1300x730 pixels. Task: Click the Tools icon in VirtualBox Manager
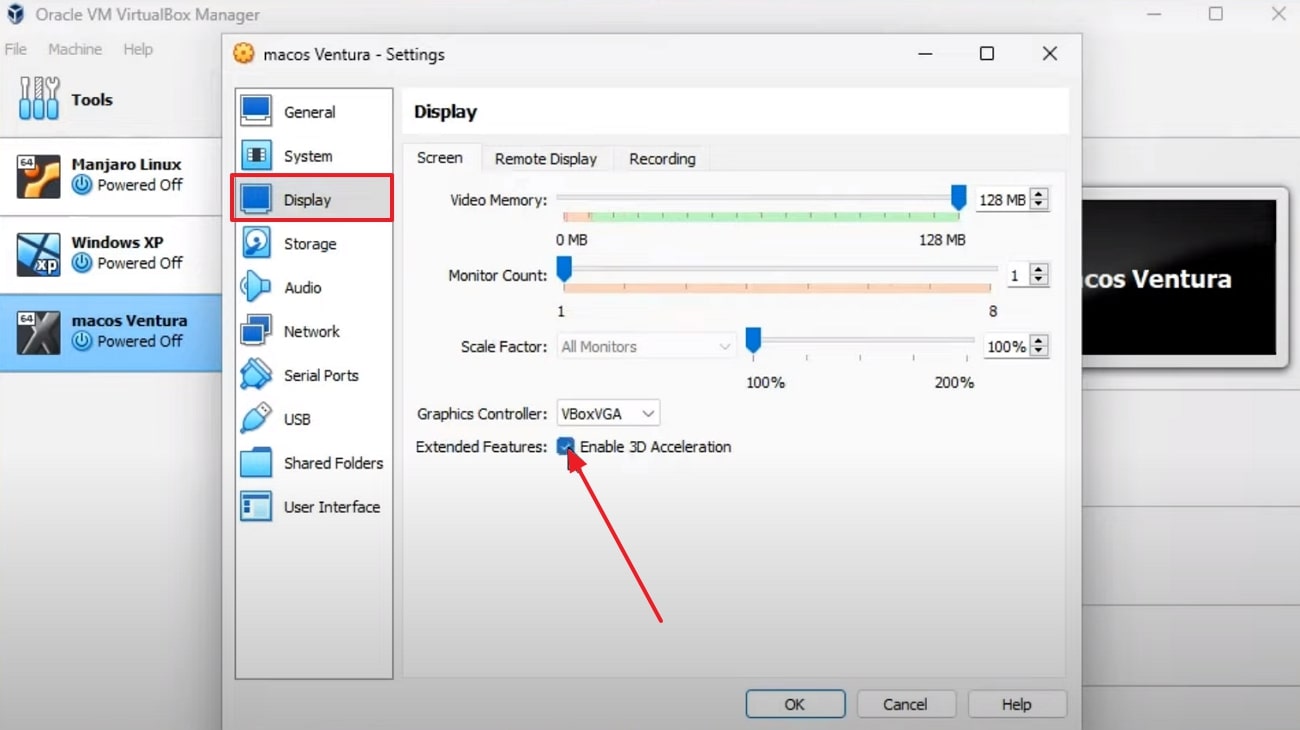coord(39,99)
